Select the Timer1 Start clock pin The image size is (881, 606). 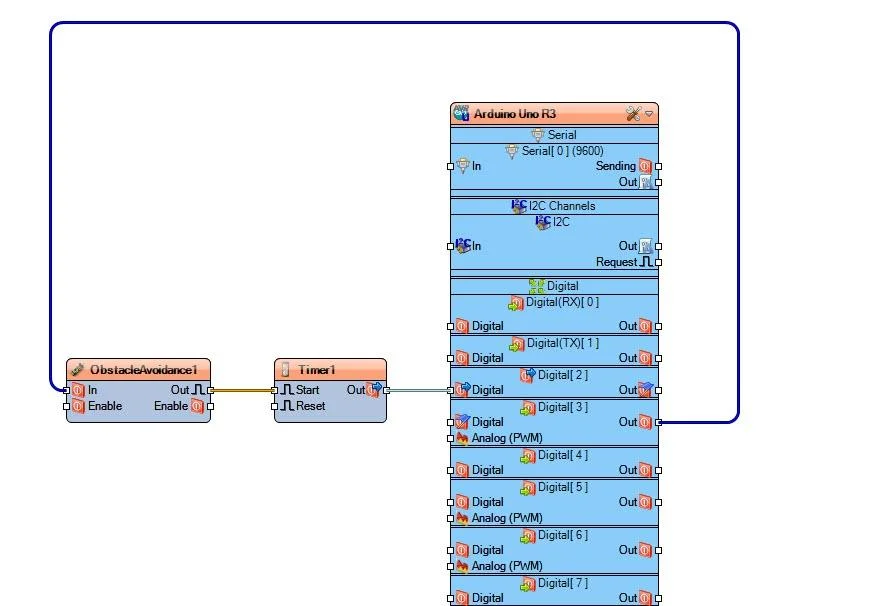tap(287, 390)
